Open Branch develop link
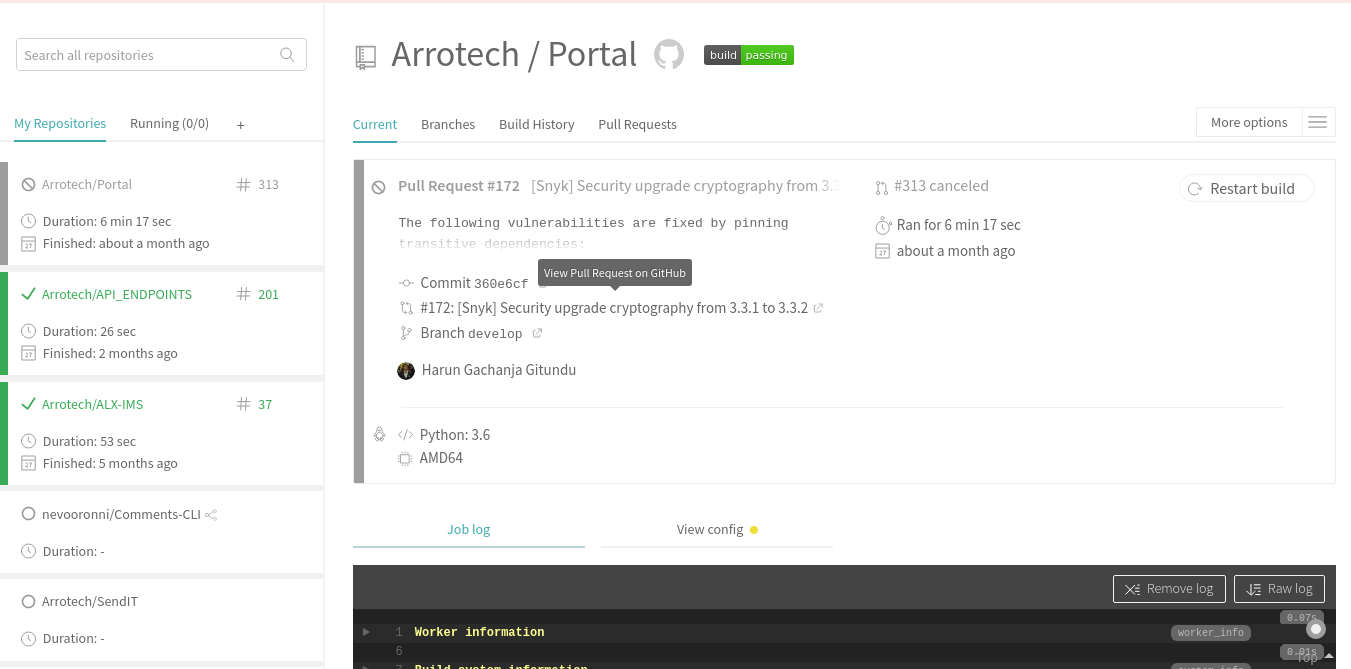Screen dimensions: 1351x669 click(x=471, y=333)
